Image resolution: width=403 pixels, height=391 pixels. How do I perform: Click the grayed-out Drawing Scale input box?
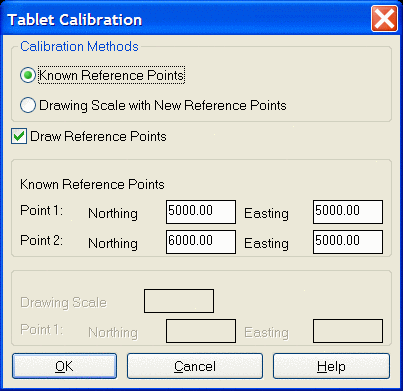(x=179, y=301)
